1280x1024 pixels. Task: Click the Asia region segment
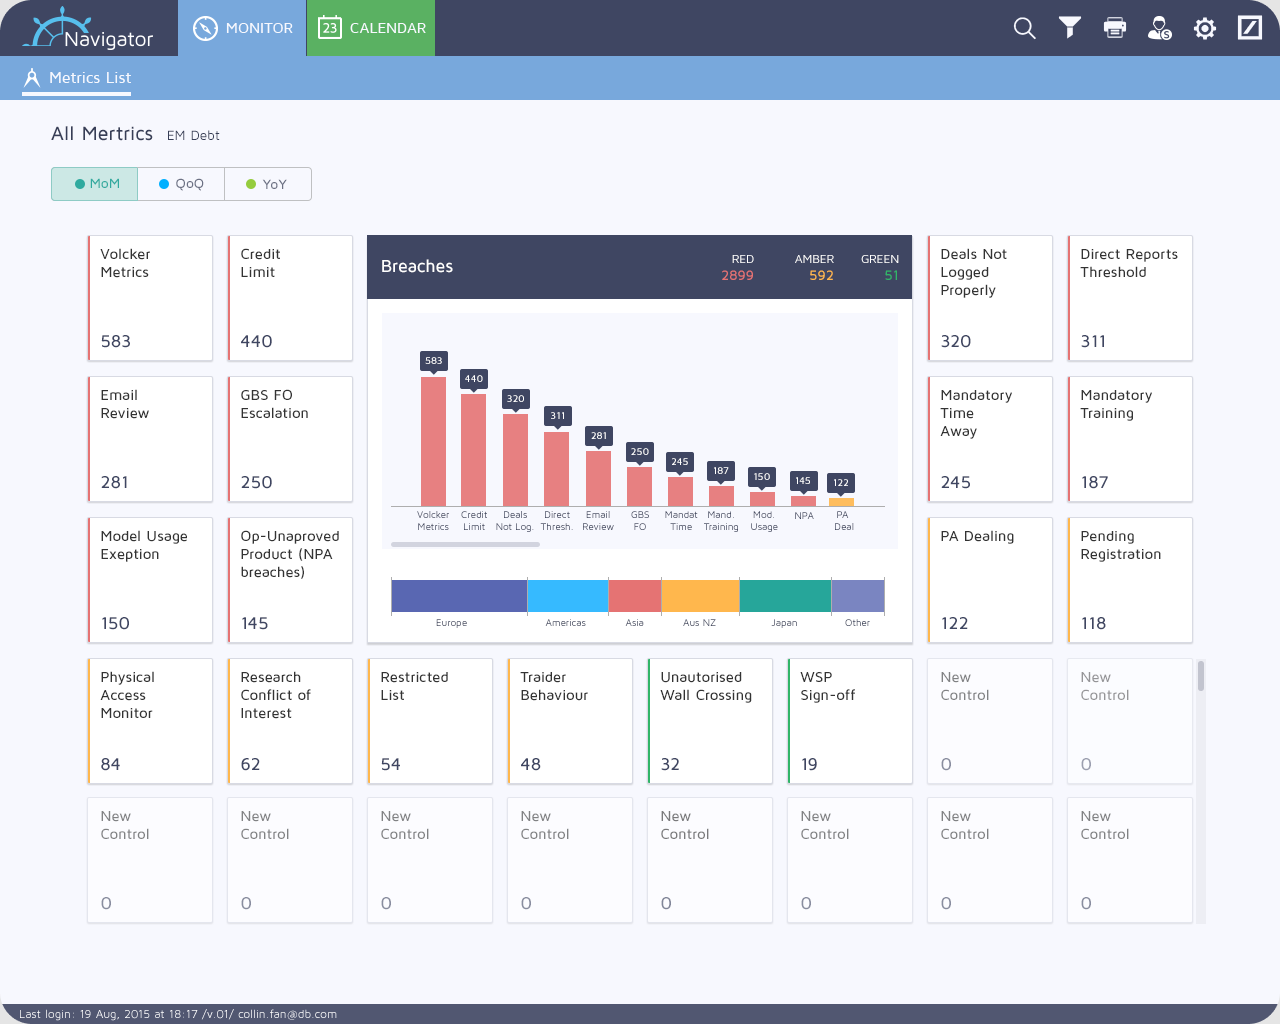coord(634,596)
